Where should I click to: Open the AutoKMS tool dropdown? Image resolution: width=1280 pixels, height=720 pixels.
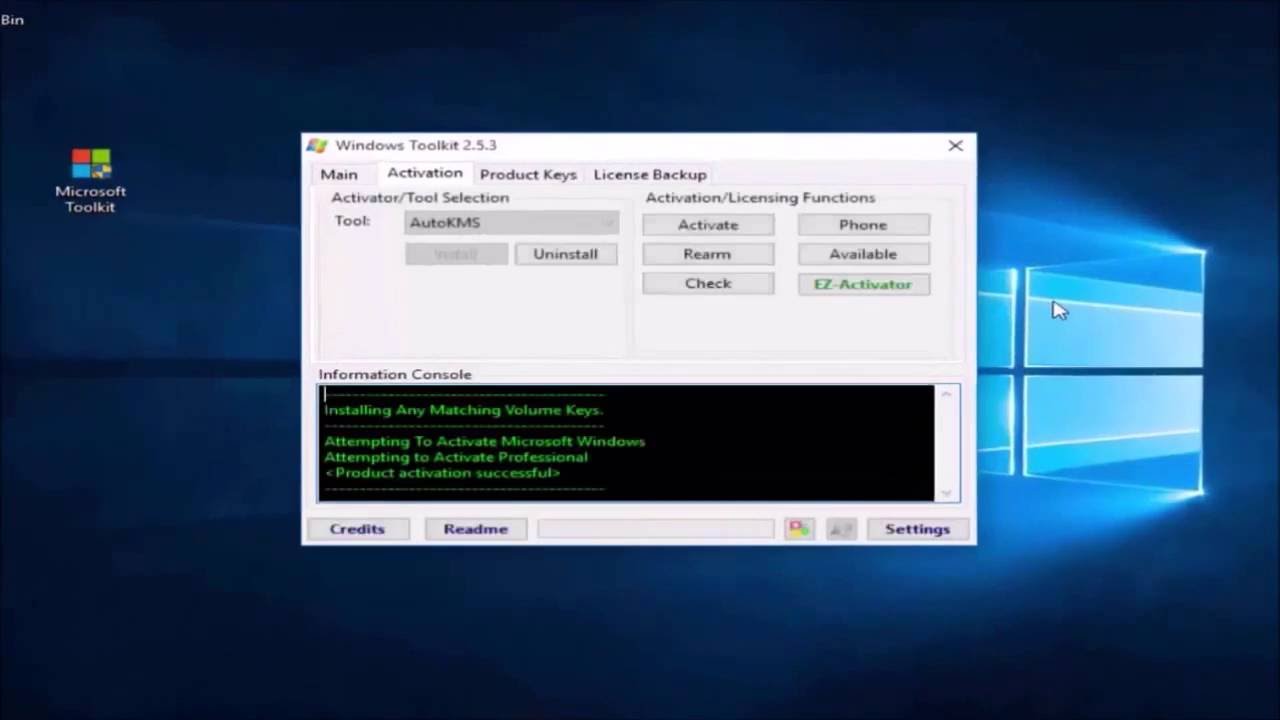pos(512,223)
